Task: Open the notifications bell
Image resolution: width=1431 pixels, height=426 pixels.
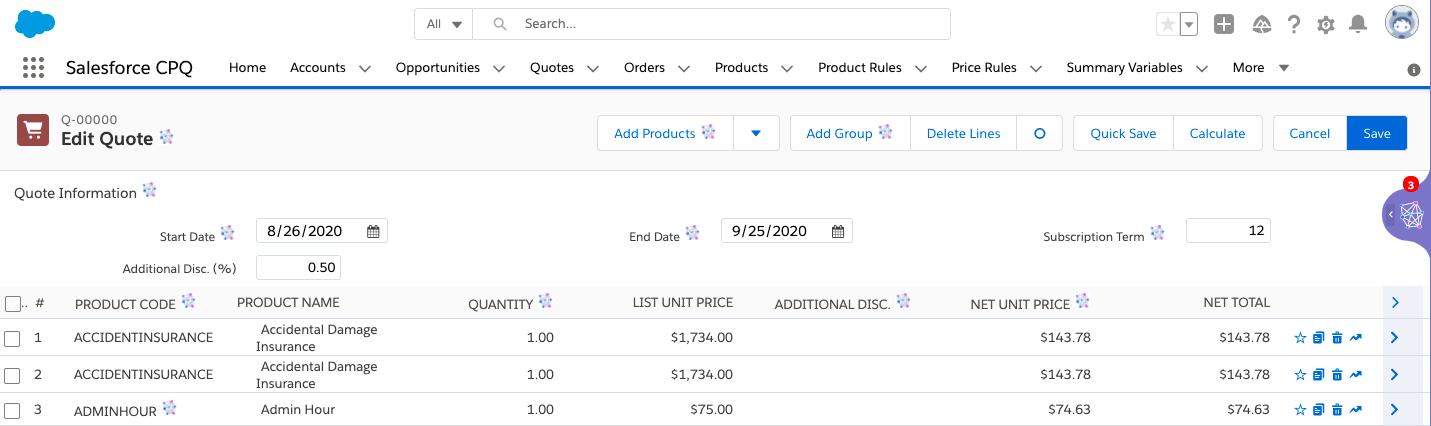Action: click(1357, 24)
